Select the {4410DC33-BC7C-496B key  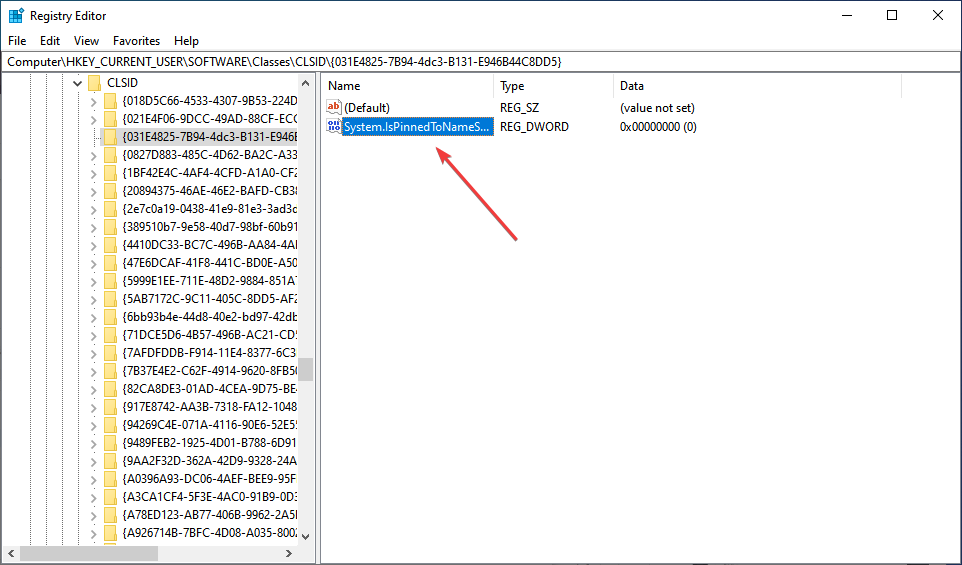click(x=210, y=245)
